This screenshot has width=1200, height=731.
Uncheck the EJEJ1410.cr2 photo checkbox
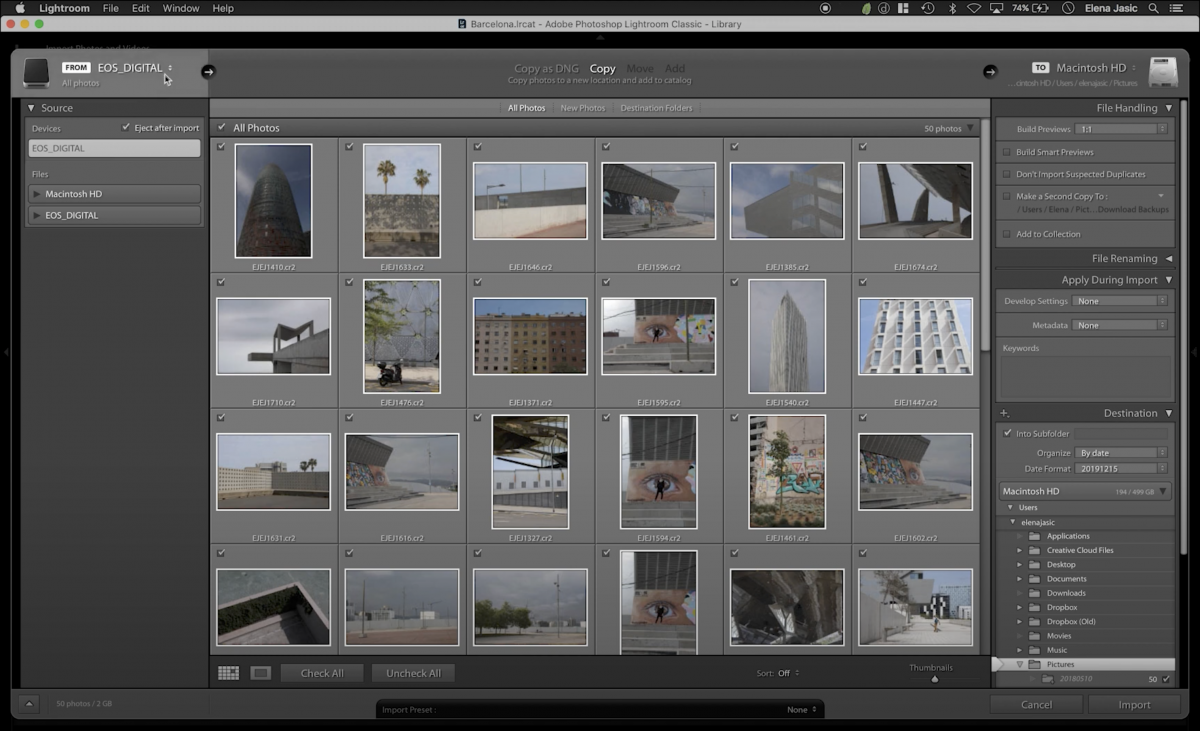[x=221, y=146]
